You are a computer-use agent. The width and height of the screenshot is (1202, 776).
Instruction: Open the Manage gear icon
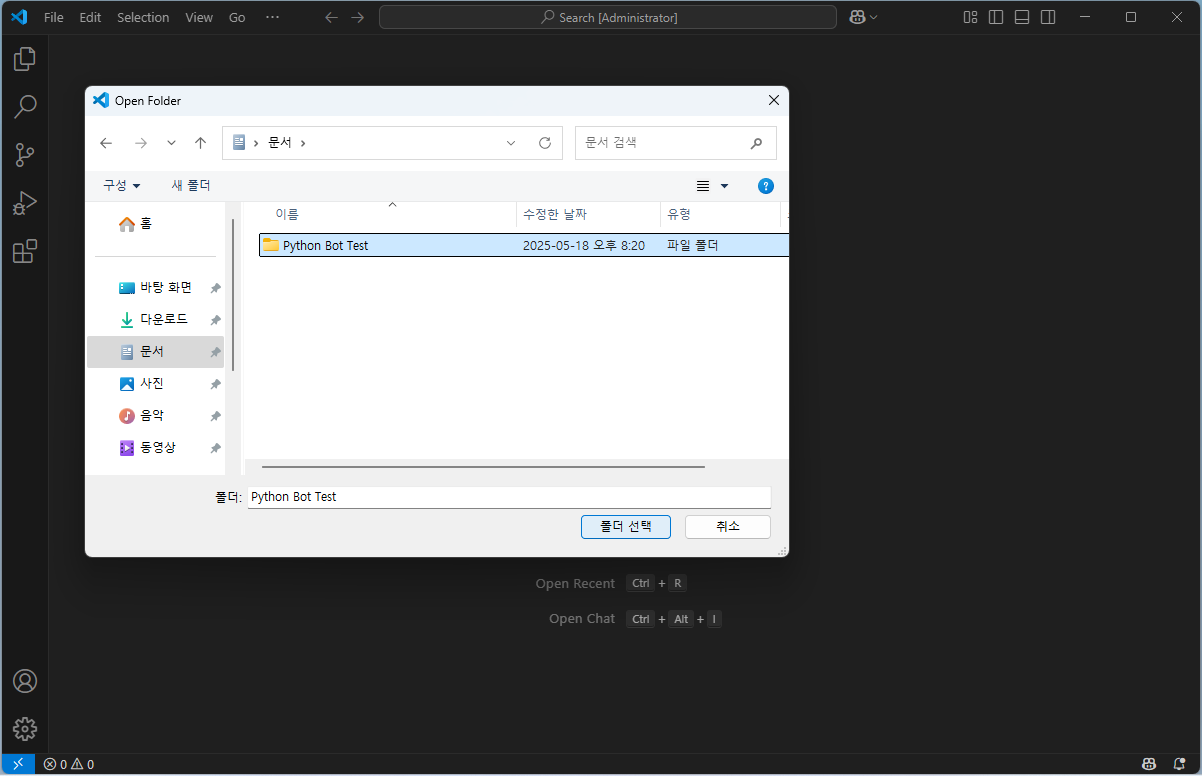point(25,728)
